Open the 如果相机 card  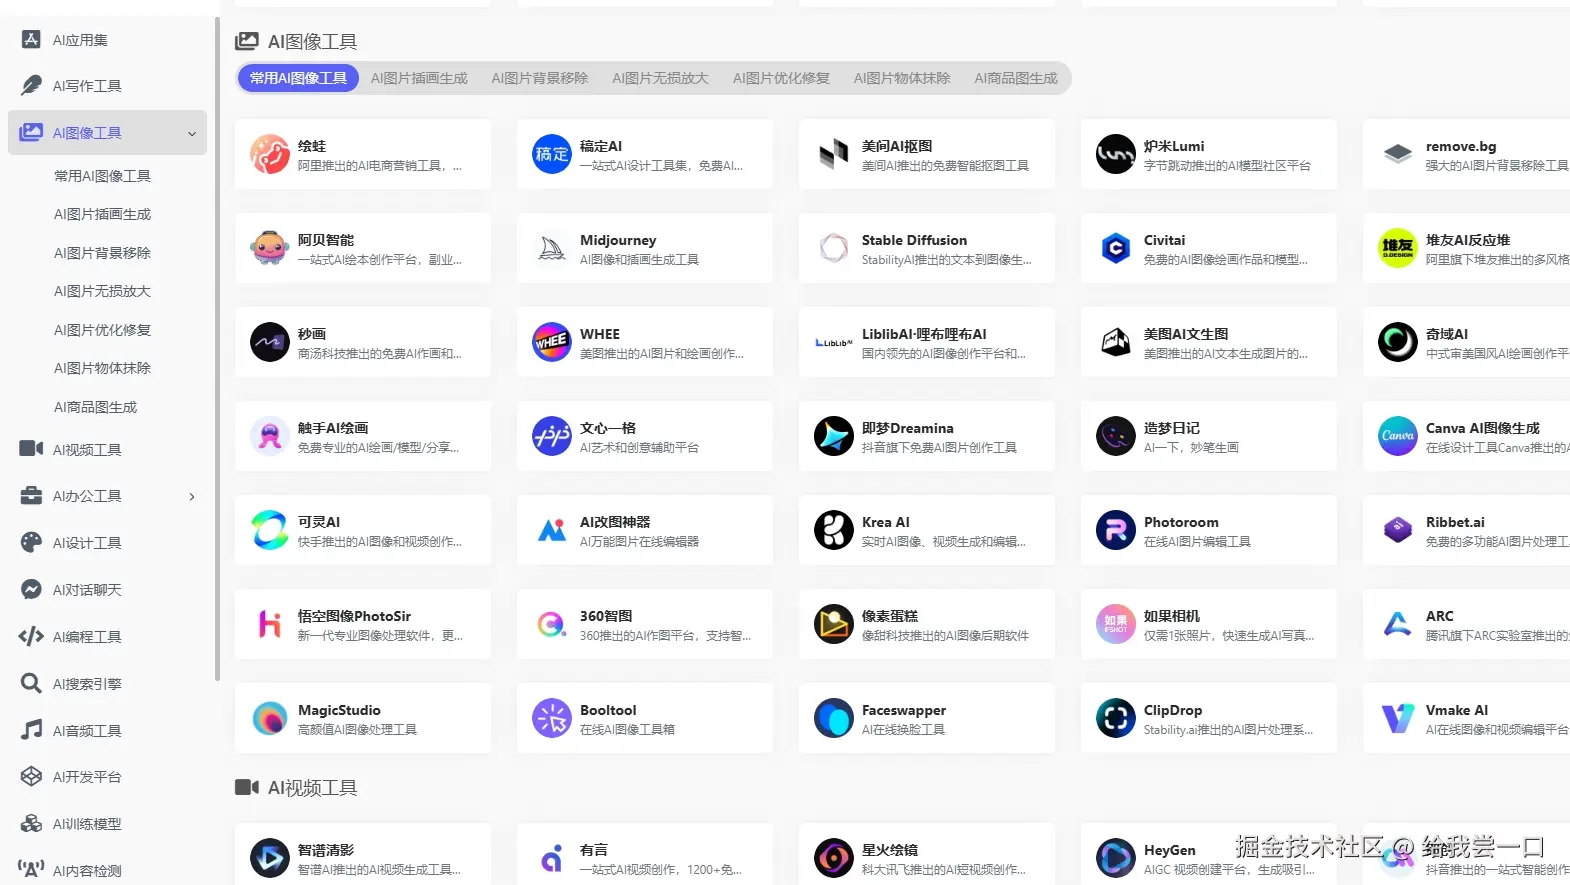[x=1209, y=624]
